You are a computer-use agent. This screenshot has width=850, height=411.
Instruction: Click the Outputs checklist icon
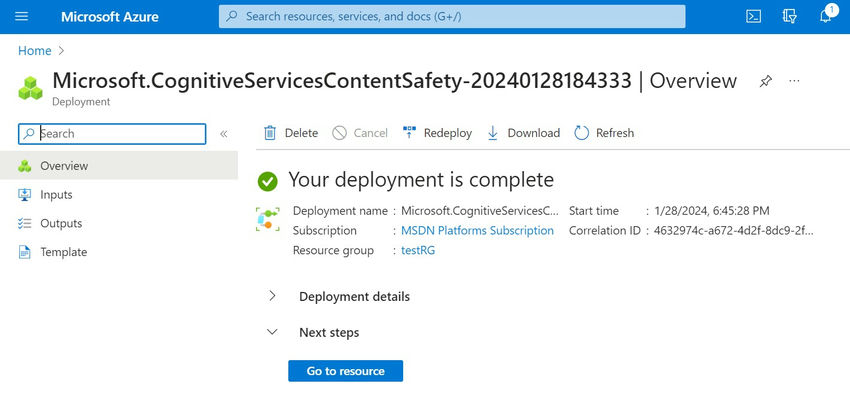click(x=24, y=223)
